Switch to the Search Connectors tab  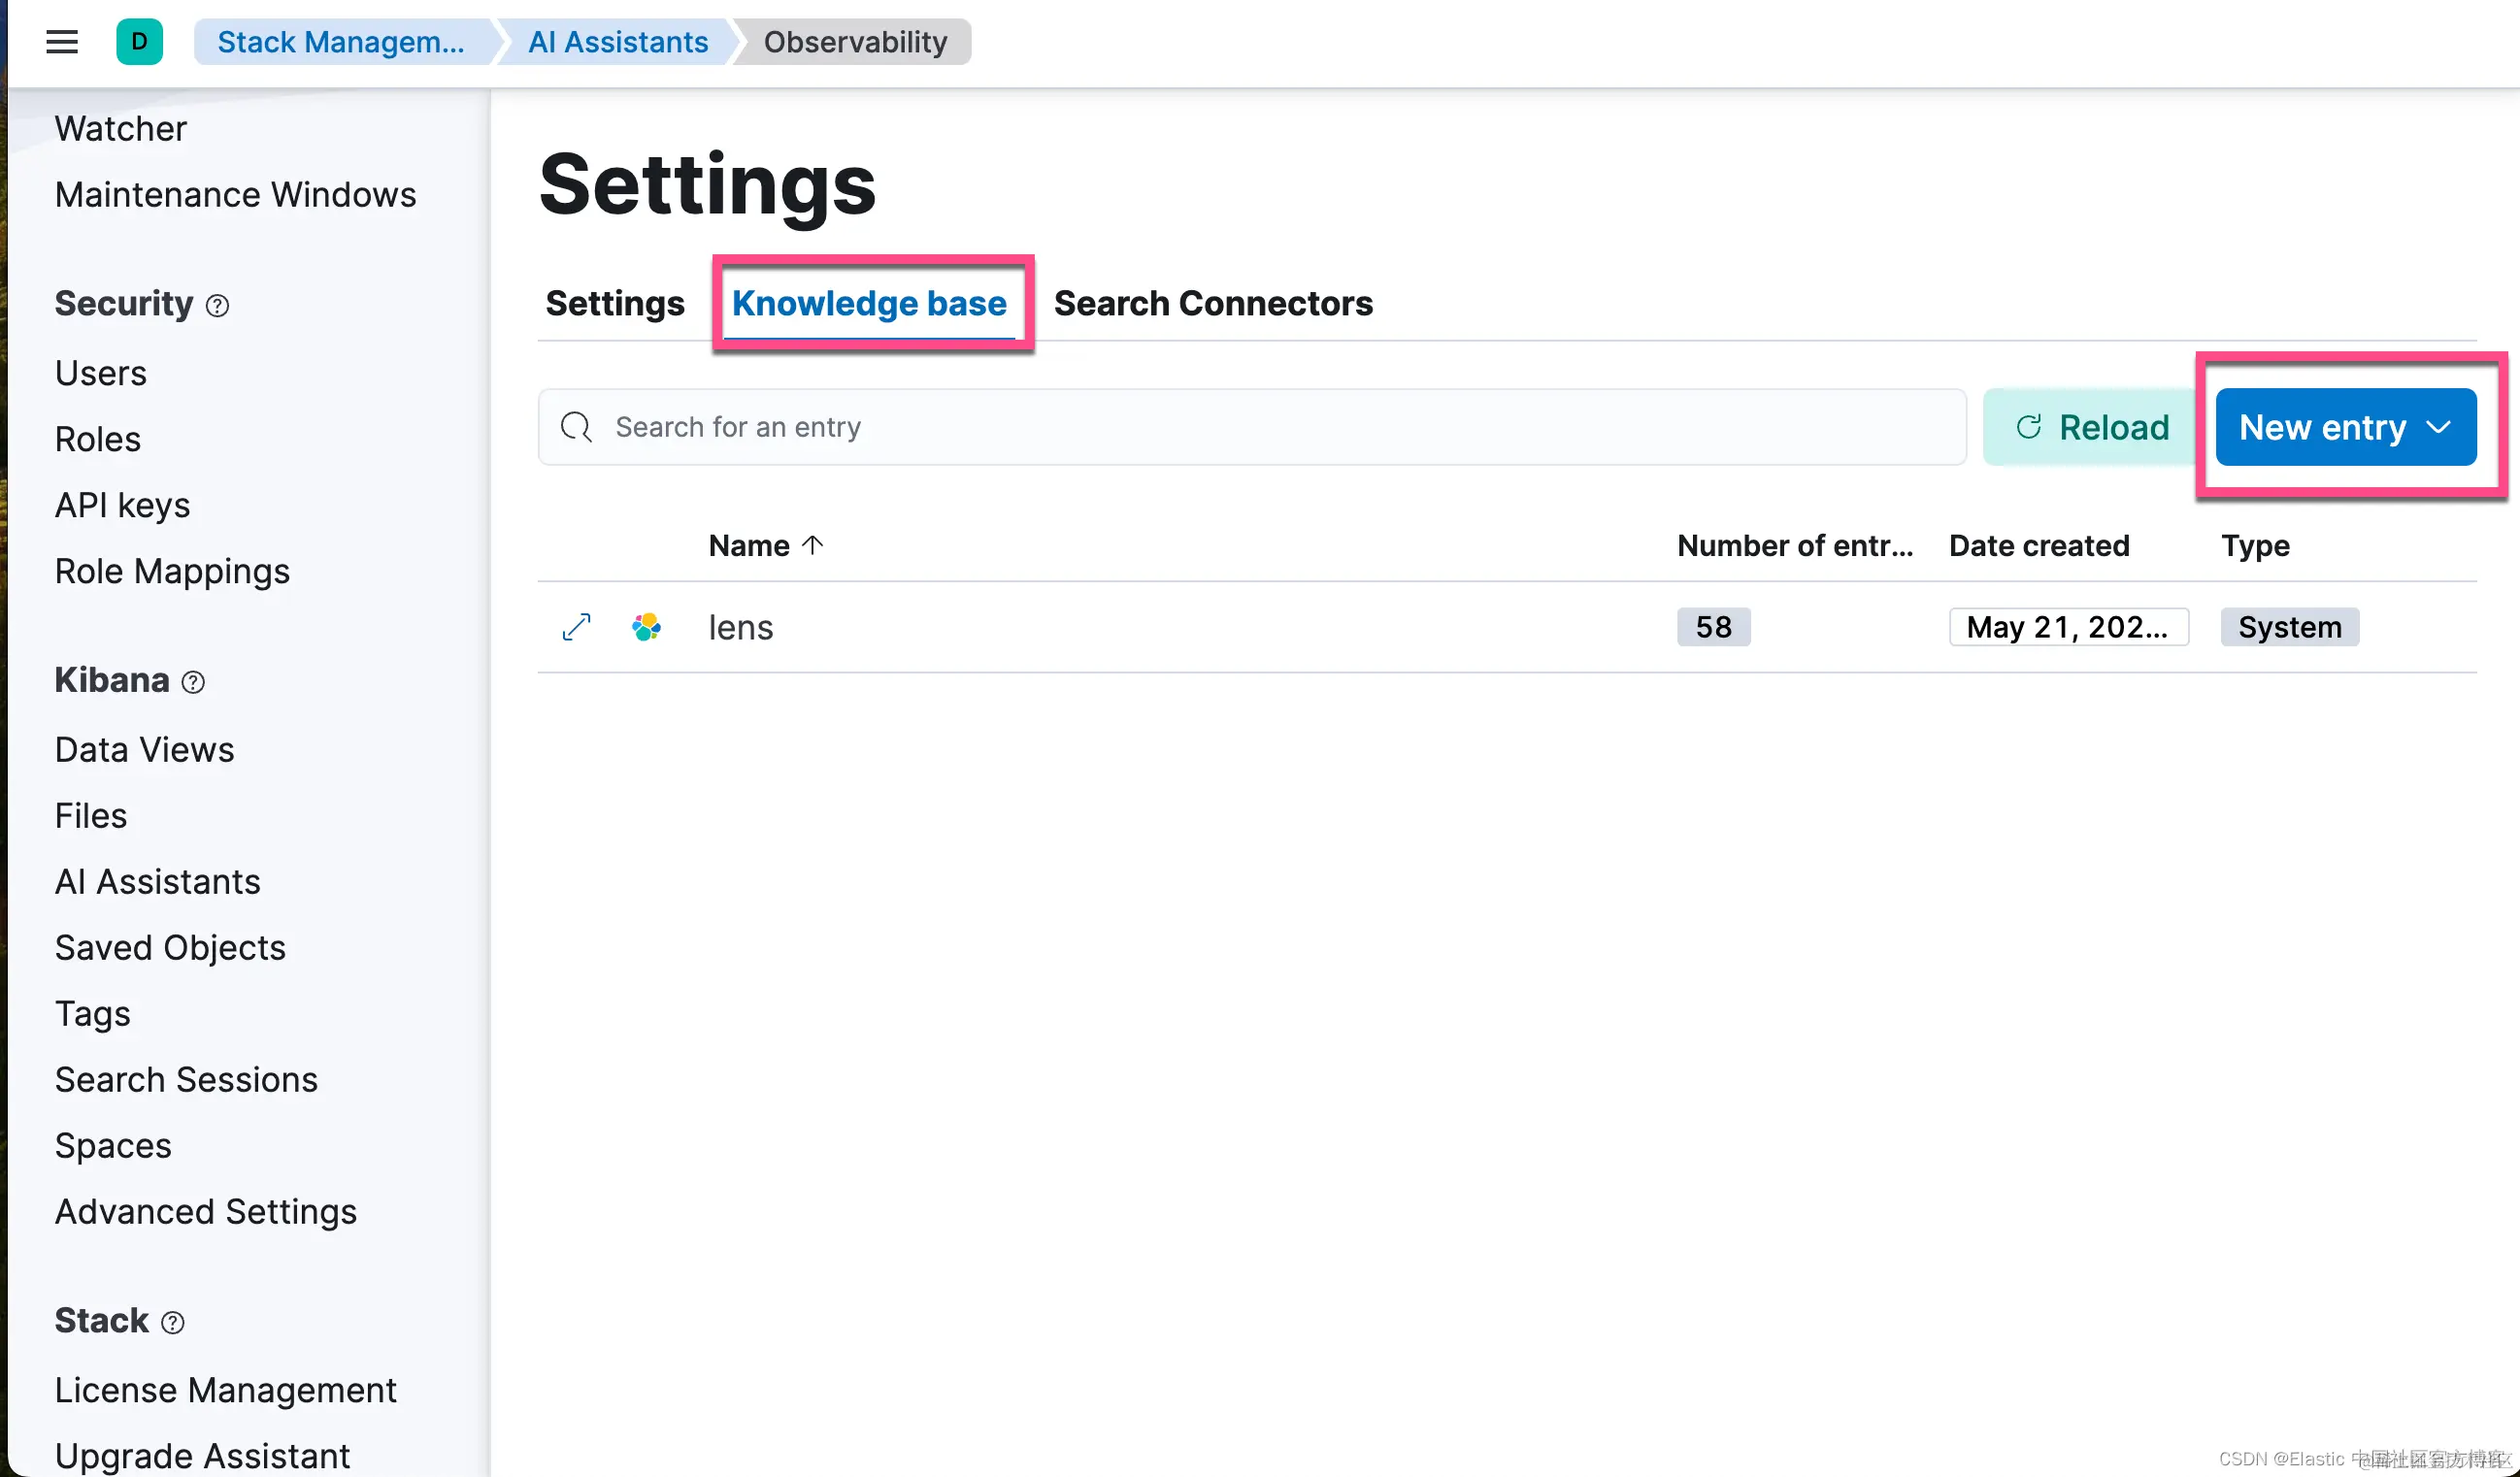pyautogui.click(x=1213, y=303)
